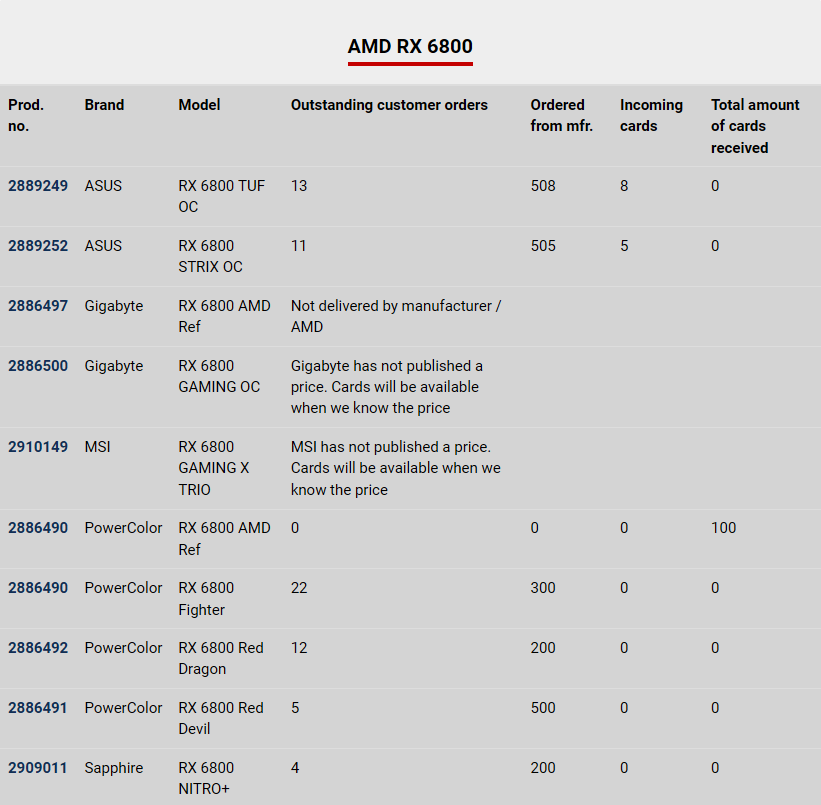The height and width of the screenshot is (805, 821).
Task: Select Gigabyte's 'RX 6800 AMD Ref' model cell
Action: (x=224, y=316)
